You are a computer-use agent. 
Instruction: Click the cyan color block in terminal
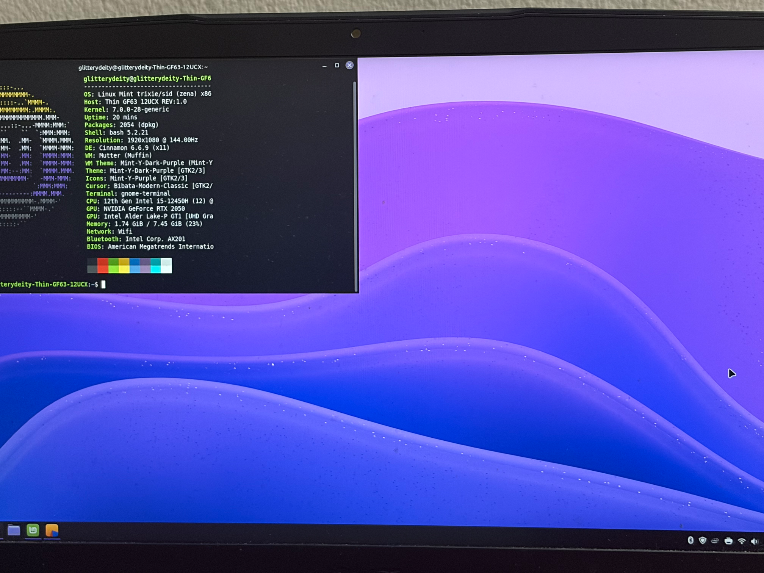156,266
